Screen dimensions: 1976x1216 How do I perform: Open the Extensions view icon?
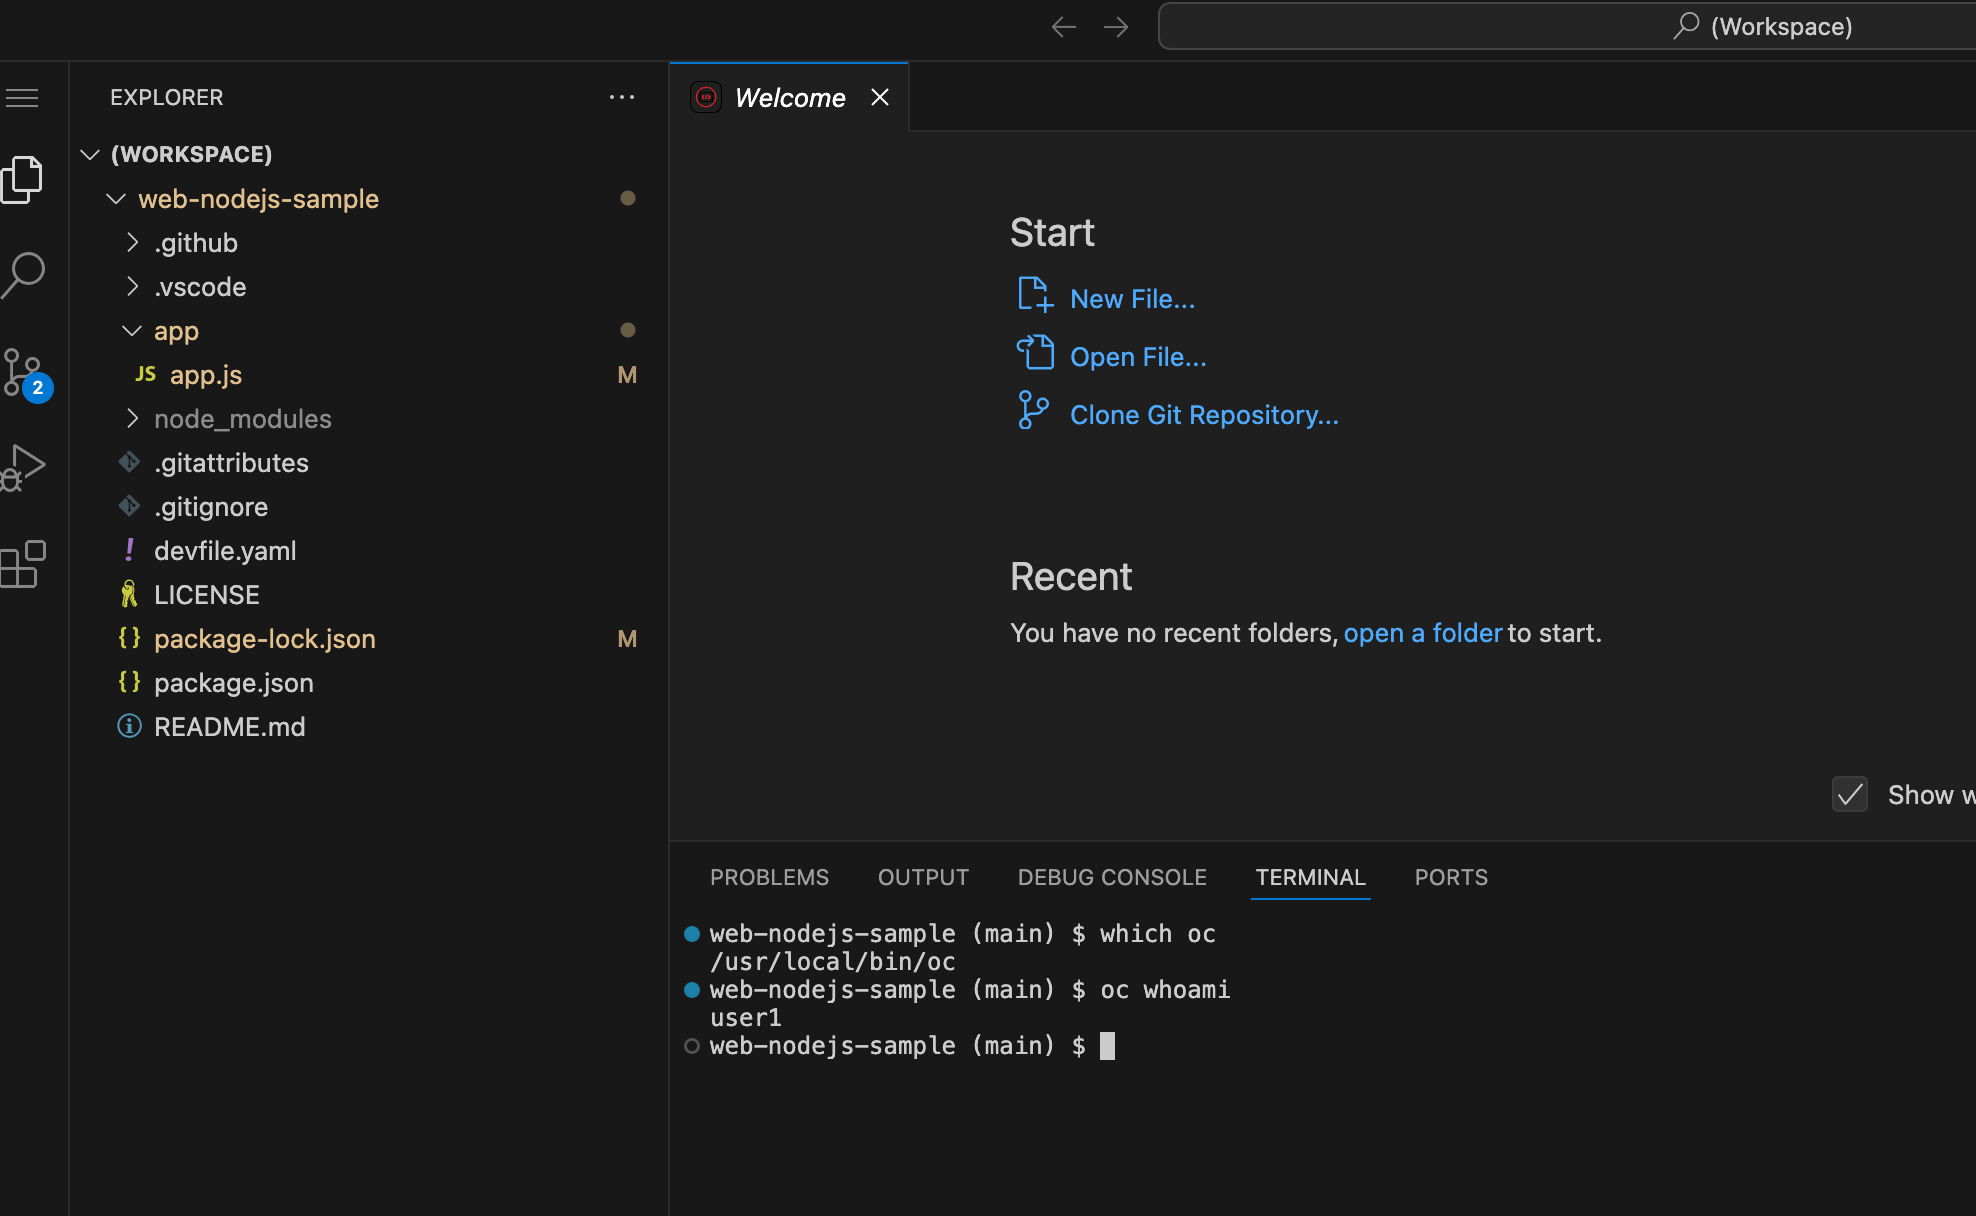click(x=24, y=564)
